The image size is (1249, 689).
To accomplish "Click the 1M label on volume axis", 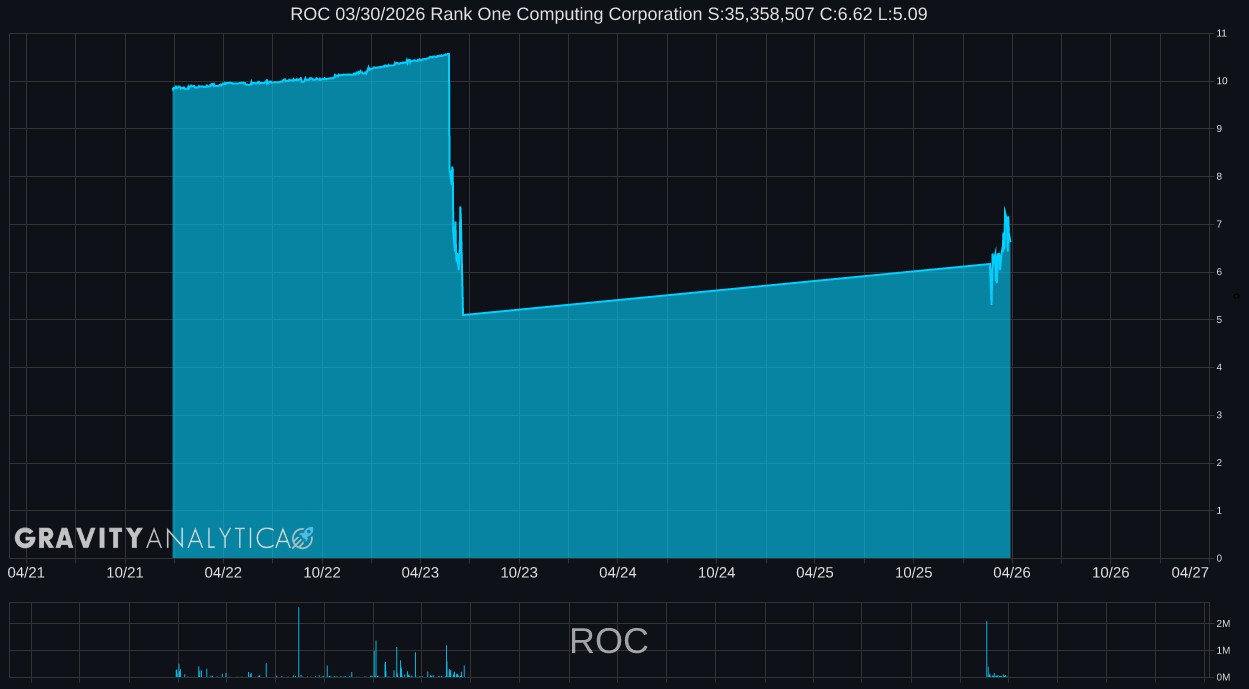I will tap(1223, 651).
